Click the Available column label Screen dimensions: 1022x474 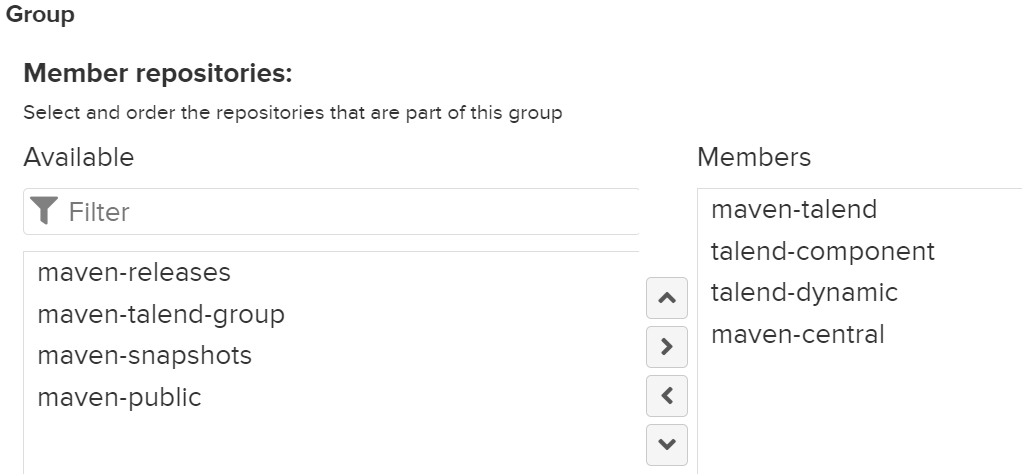coord(79,157)
